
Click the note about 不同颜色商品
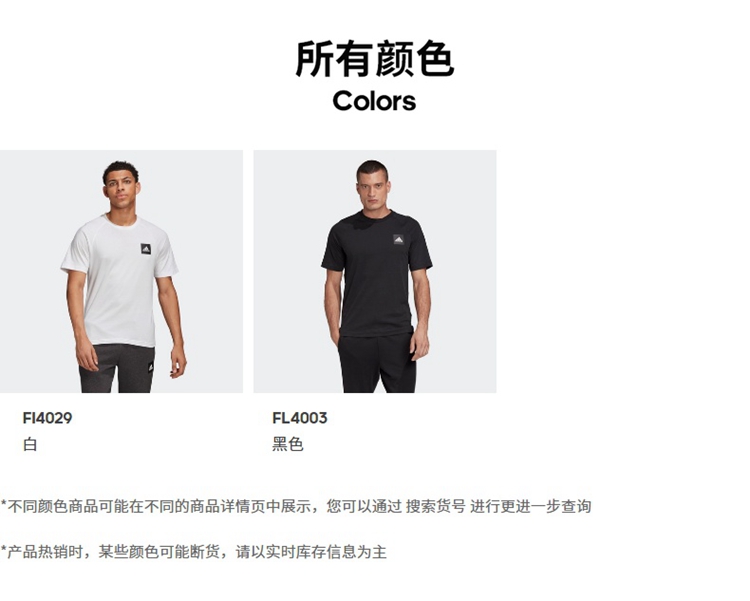(x=296, y=506)
